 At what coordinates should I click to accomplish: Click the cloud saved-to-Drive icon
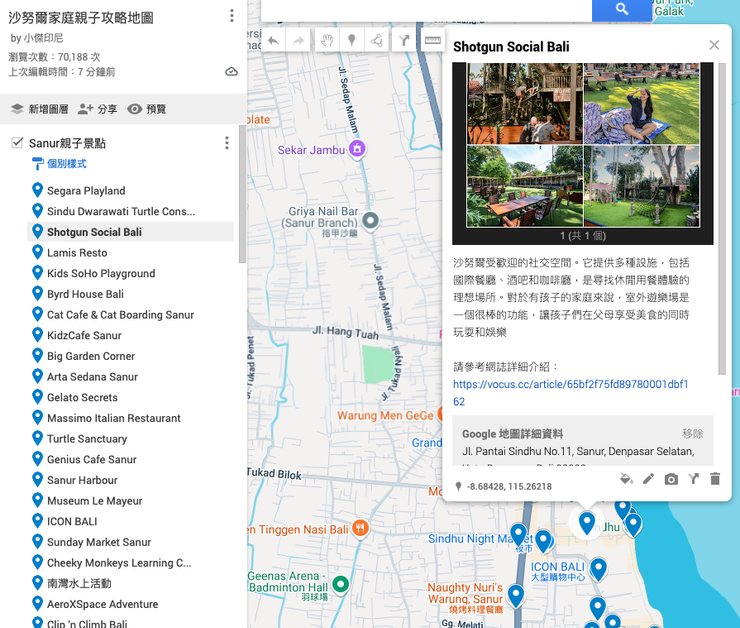[x=231, y=72]
